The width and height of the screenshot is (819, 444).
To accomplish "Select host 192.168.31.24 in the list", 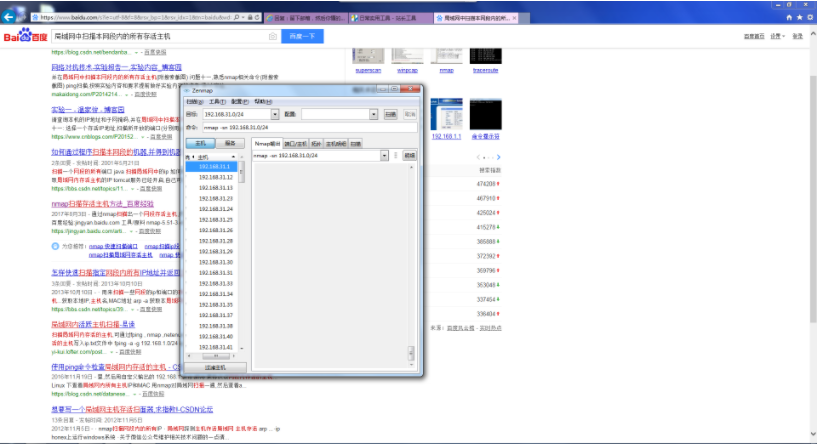I will click(212, 209).
